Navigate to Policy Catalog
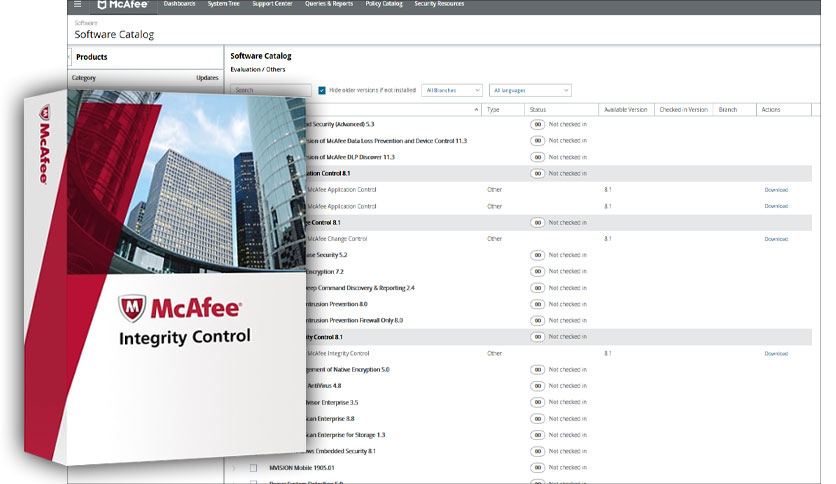 point(384,4)
